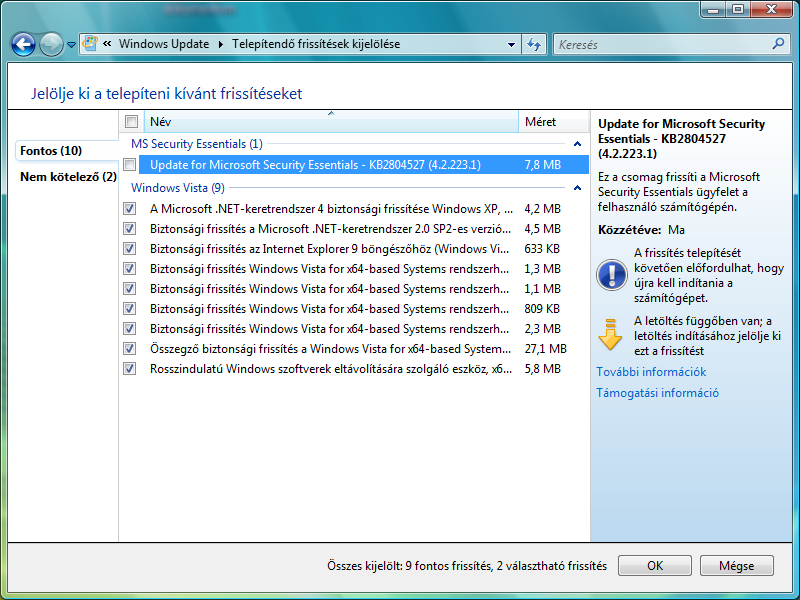Uncheck the Összegző biztonsági frissítés checkbox
The image size is (800, 600).
click(130, 348)
